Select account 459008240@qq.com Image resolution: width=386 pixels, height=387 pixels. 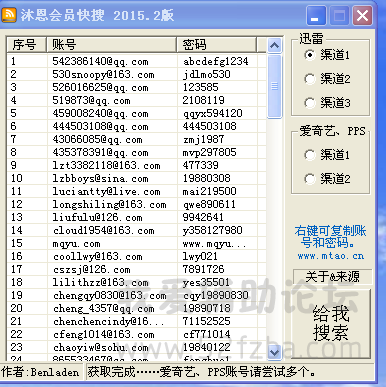[100, 113]
